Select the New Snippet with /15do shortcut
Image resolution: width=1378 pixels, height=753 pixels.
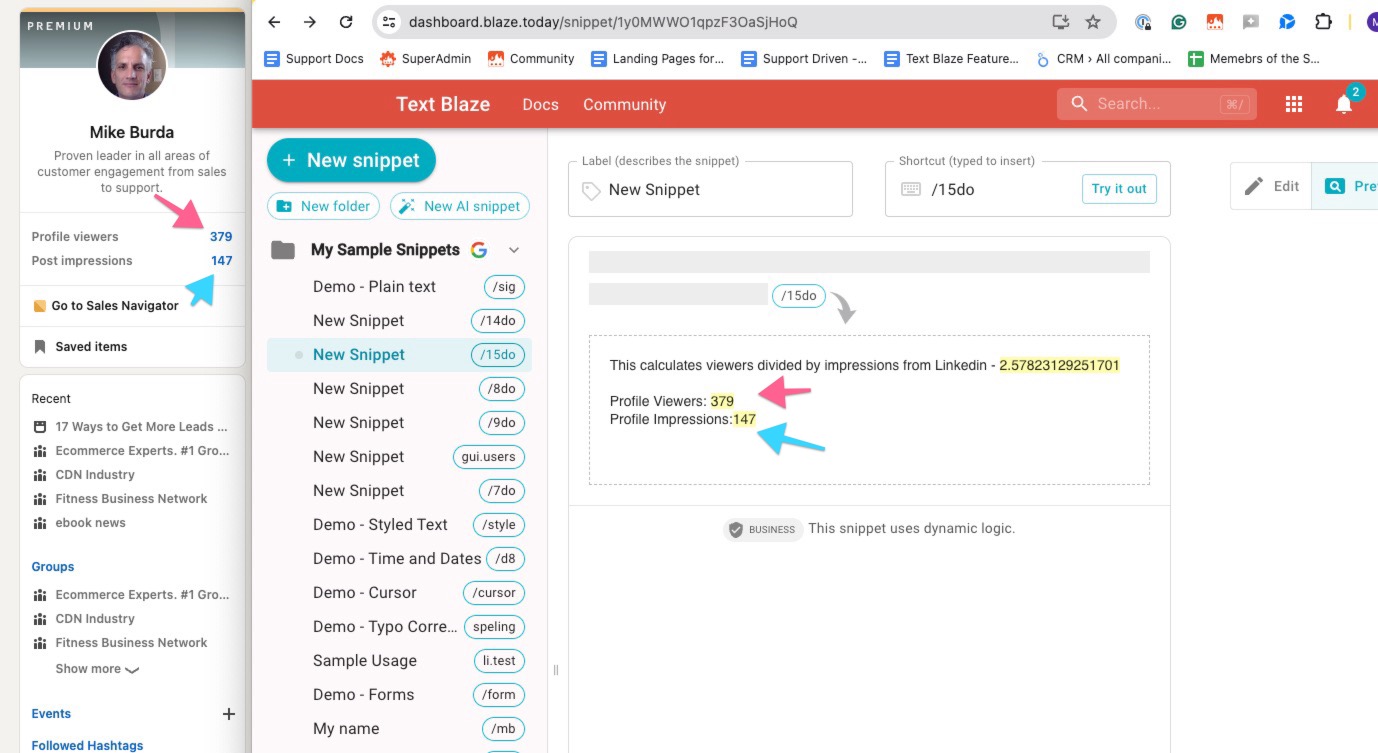[x=399, y=355]
